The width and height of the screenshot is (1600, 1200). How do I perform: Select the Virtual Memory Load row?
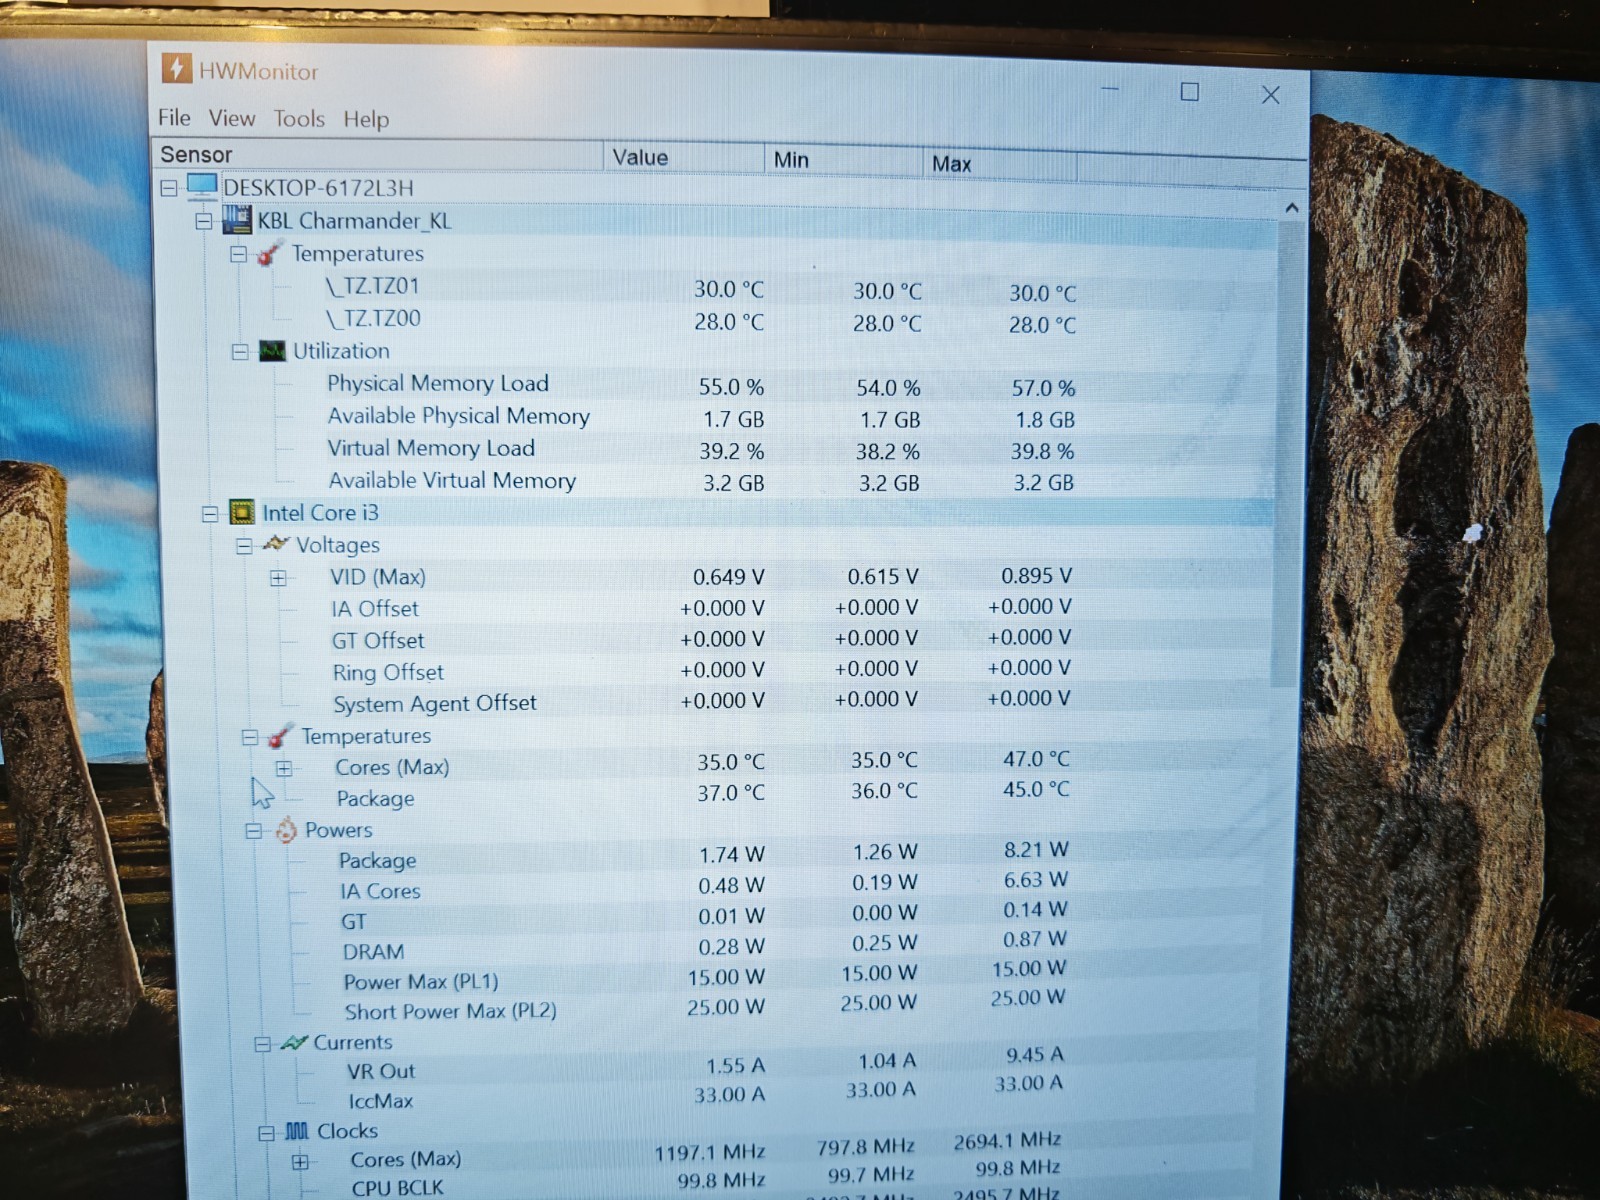700,449
